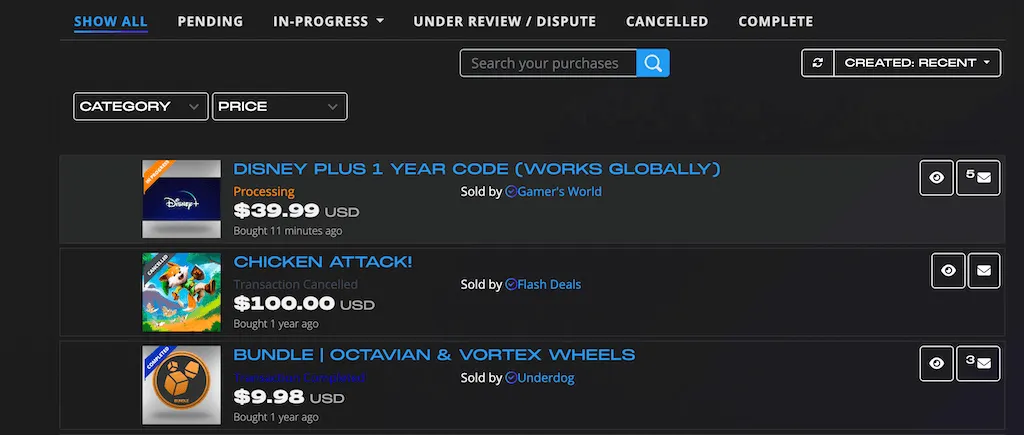1024x435 pixels.
Task: View Bundle Octavian order eye icon
Action: point(936,363)
